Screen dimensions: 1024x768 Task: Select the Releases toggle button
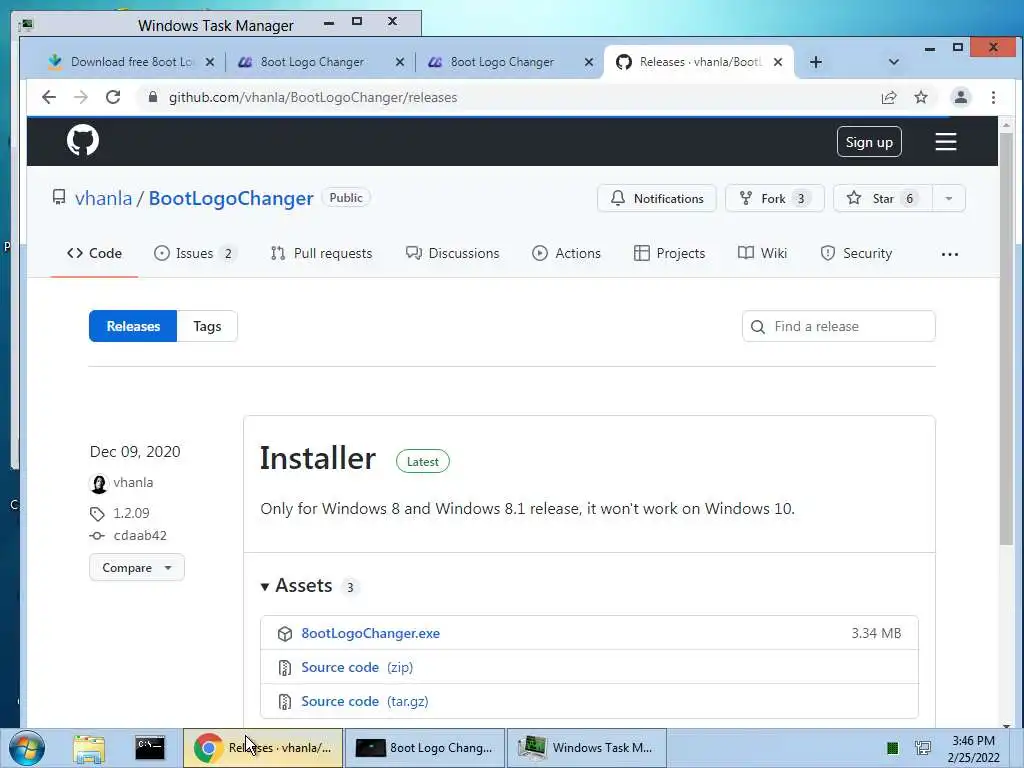click(133, 326)
